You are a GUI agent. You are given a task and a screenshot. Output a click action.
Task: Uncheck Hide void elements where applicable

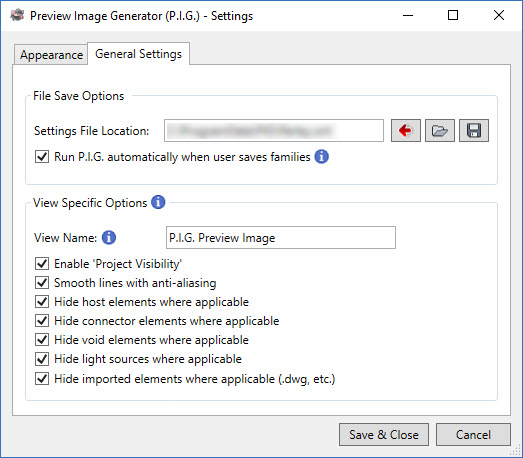pos(42,340)
